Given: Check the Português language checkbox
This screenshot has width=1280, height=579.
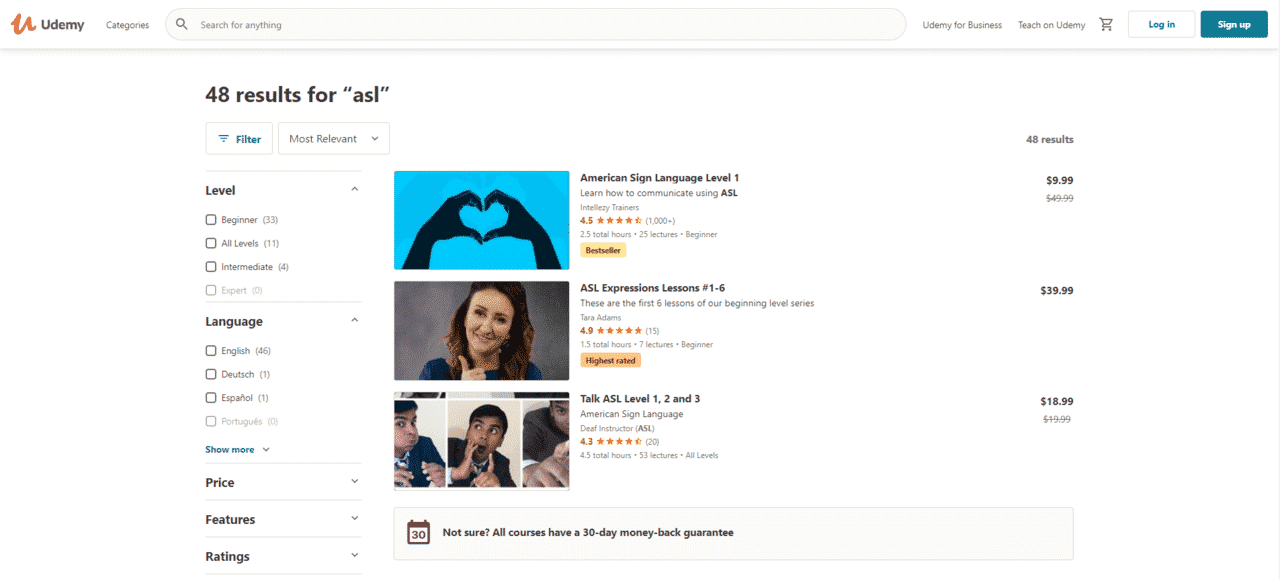Looking at the screenshot, I should (x=211, y=422).
